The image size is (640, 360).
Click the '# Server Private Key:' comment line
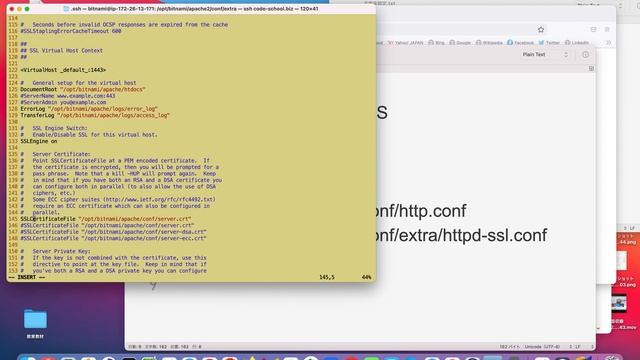tap(56, 251)
